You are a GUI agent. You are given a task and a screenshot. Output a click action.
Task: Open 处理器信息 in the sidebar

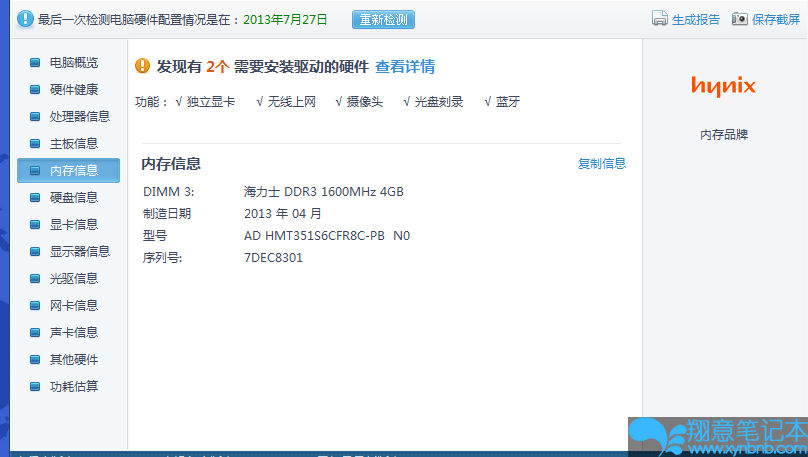pyautogui.click(x=80, y=117)
